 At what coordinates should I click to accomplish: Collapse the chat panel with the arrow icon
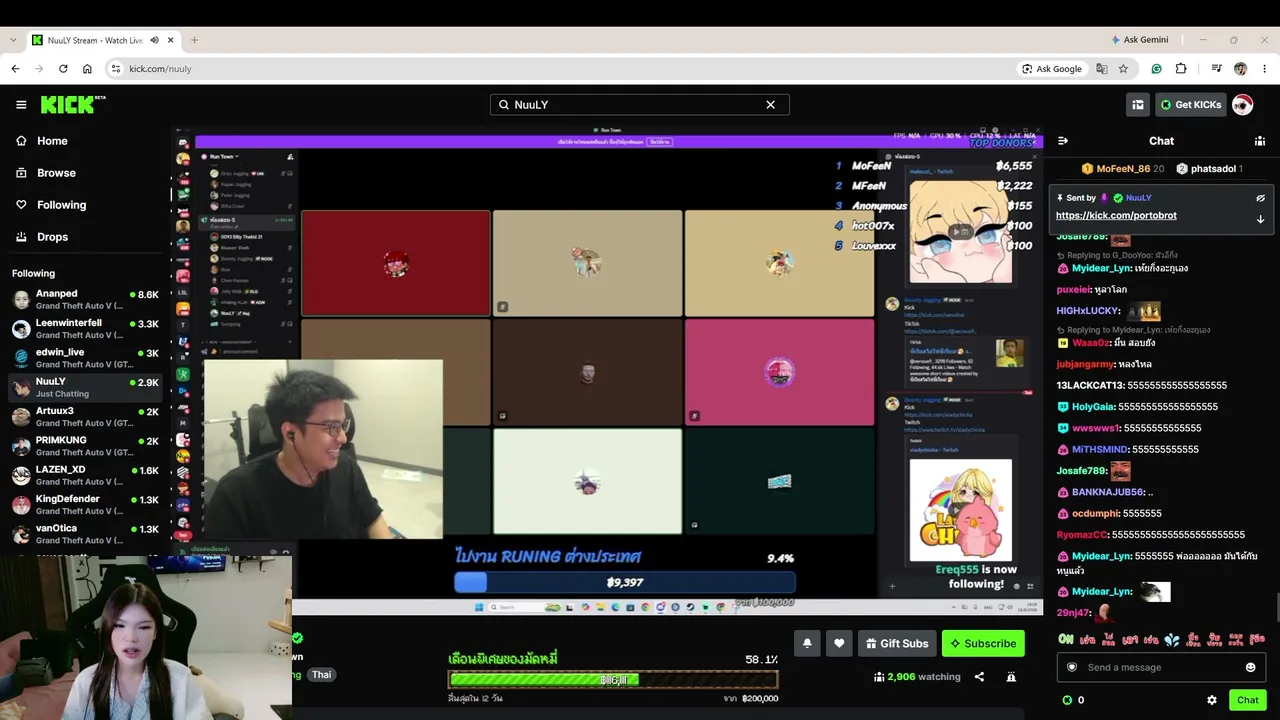1063,141
